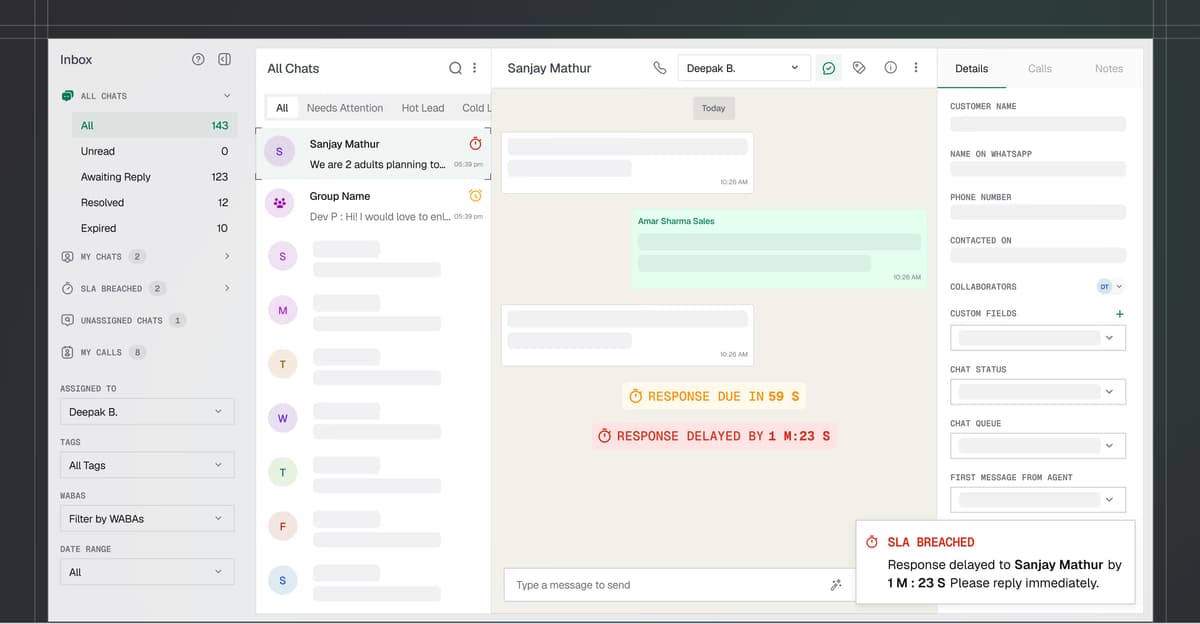Image resolution: width=1200 pixels, height=624 pixels.
Task: Open the conversation header three-dot menu
Action: click(916, 68)
